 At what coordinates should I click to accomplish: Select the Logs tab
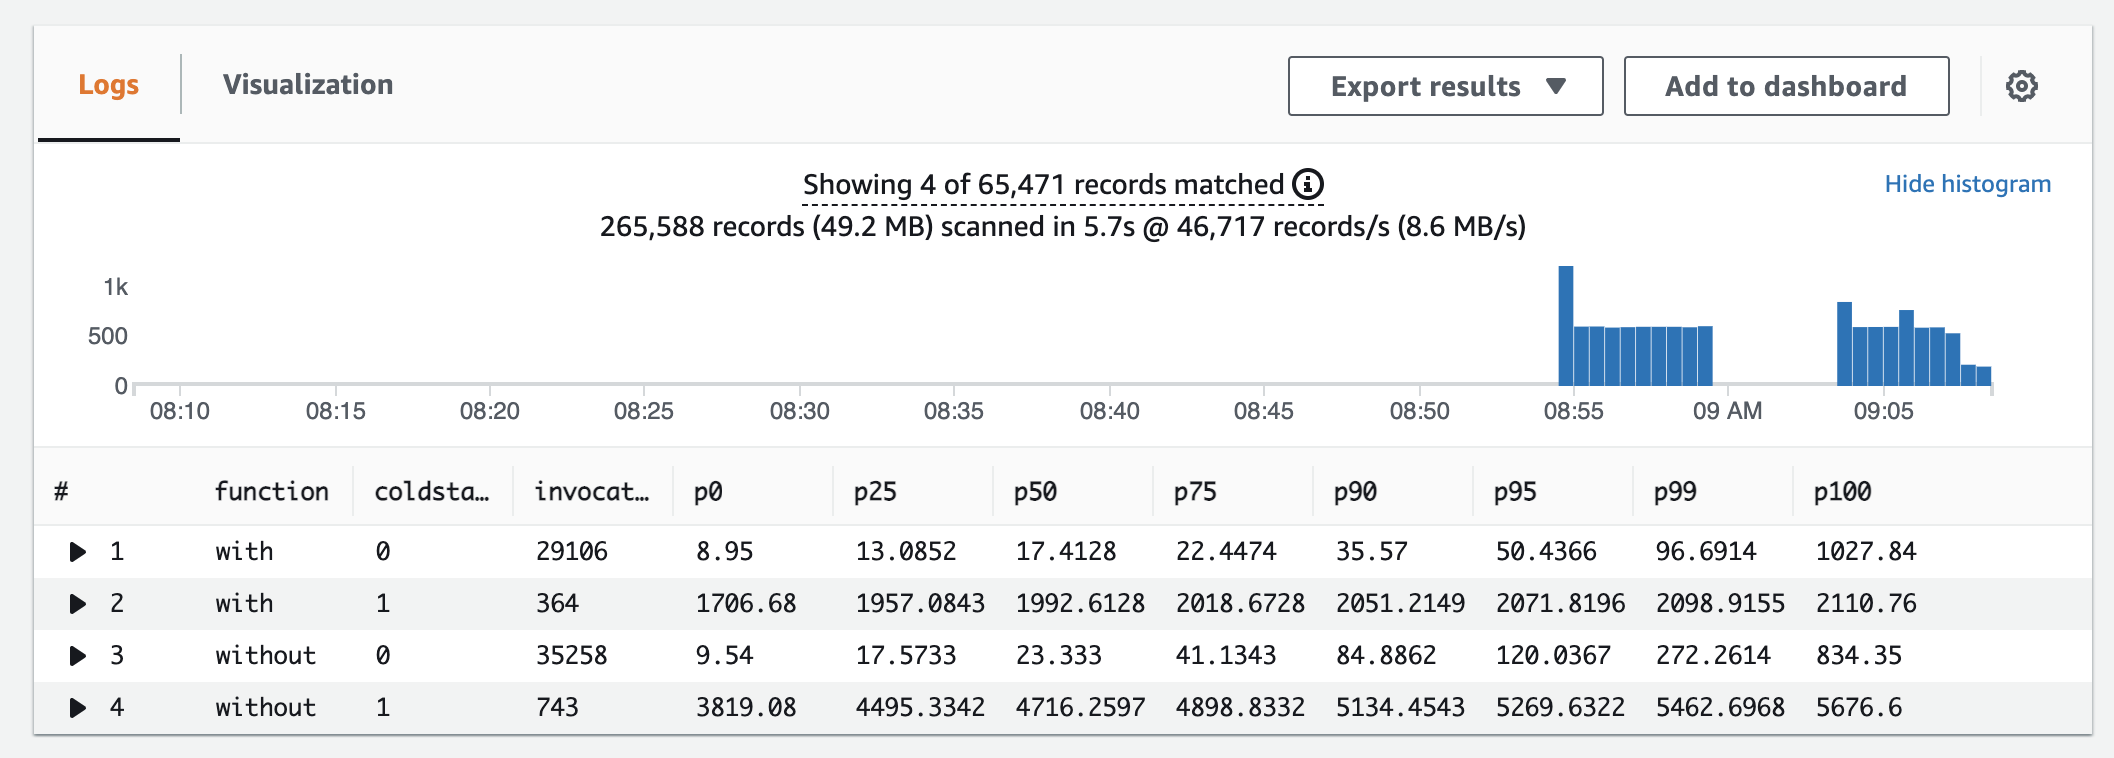tap(109, 85)
